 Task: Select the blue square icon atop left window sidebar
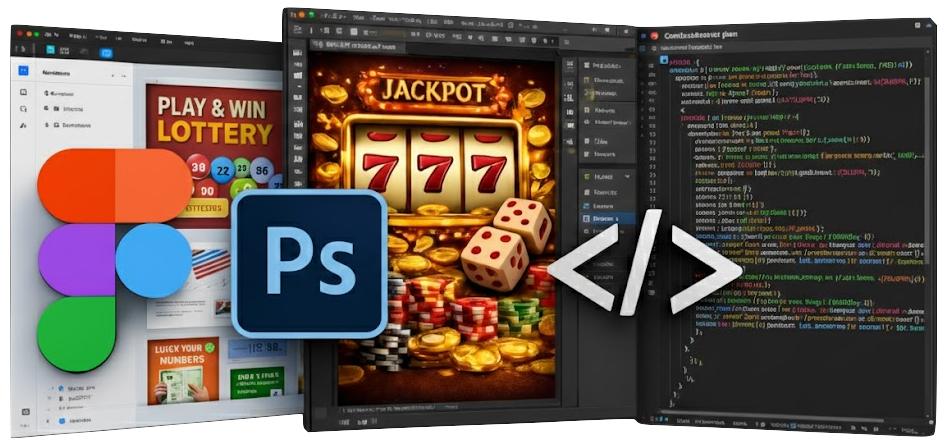[23, 71]
